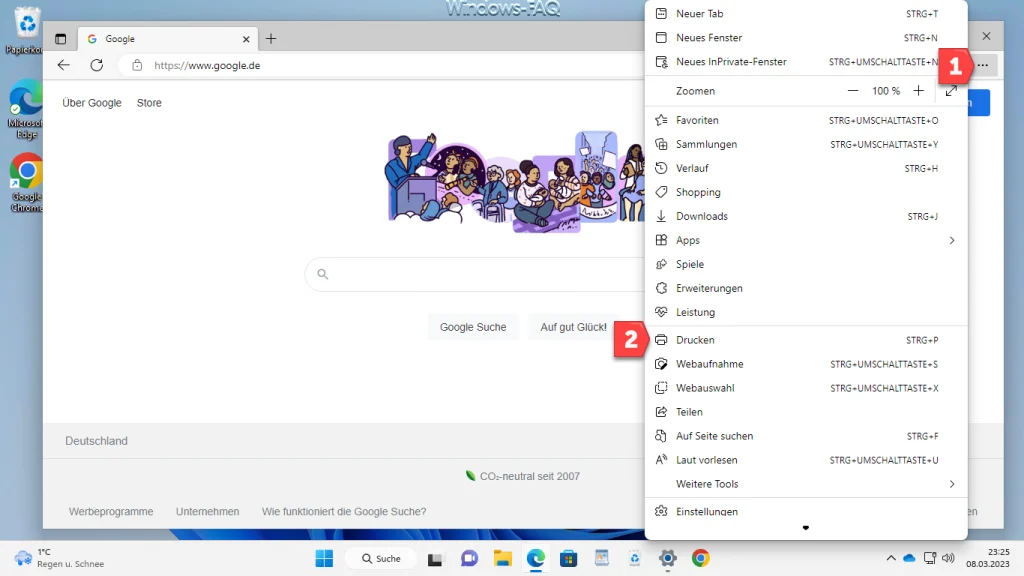Select Neuer Tab menu entry

click(x=806, y=14)
